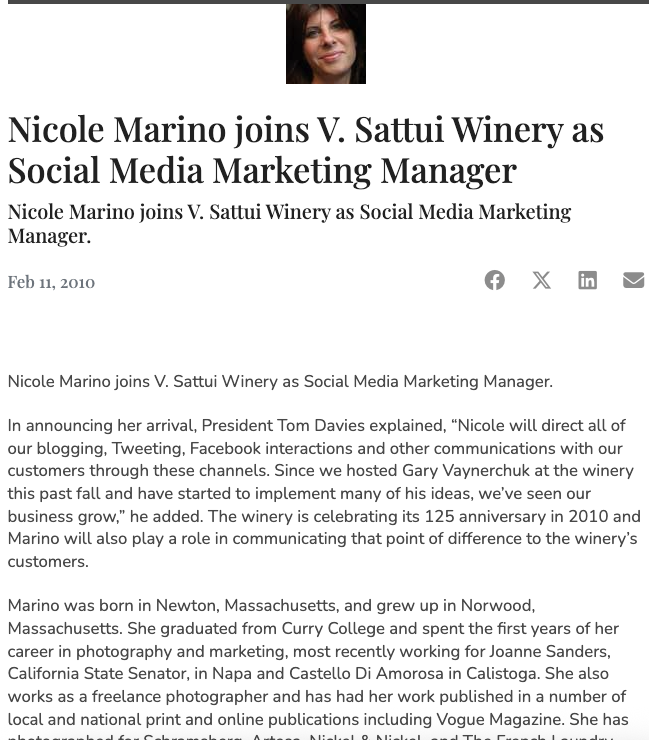Share the article on X
The height and width of the screenshot is (740, 649).
pos(541,280)
